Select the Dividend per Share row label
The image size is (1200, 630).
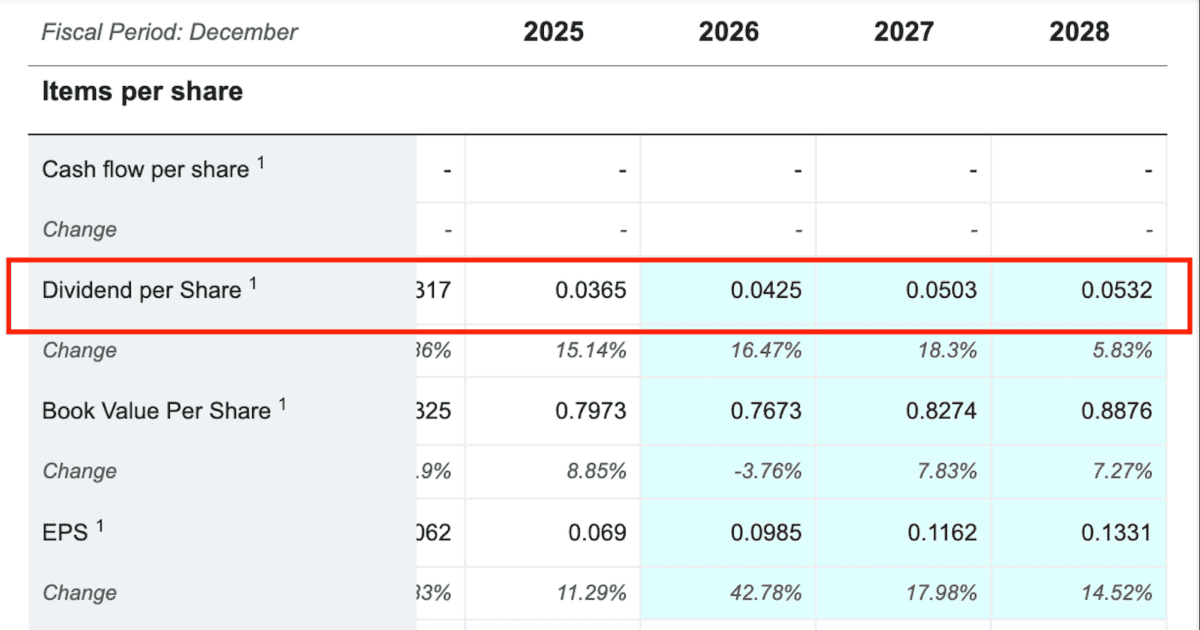(x=142, y=290)
